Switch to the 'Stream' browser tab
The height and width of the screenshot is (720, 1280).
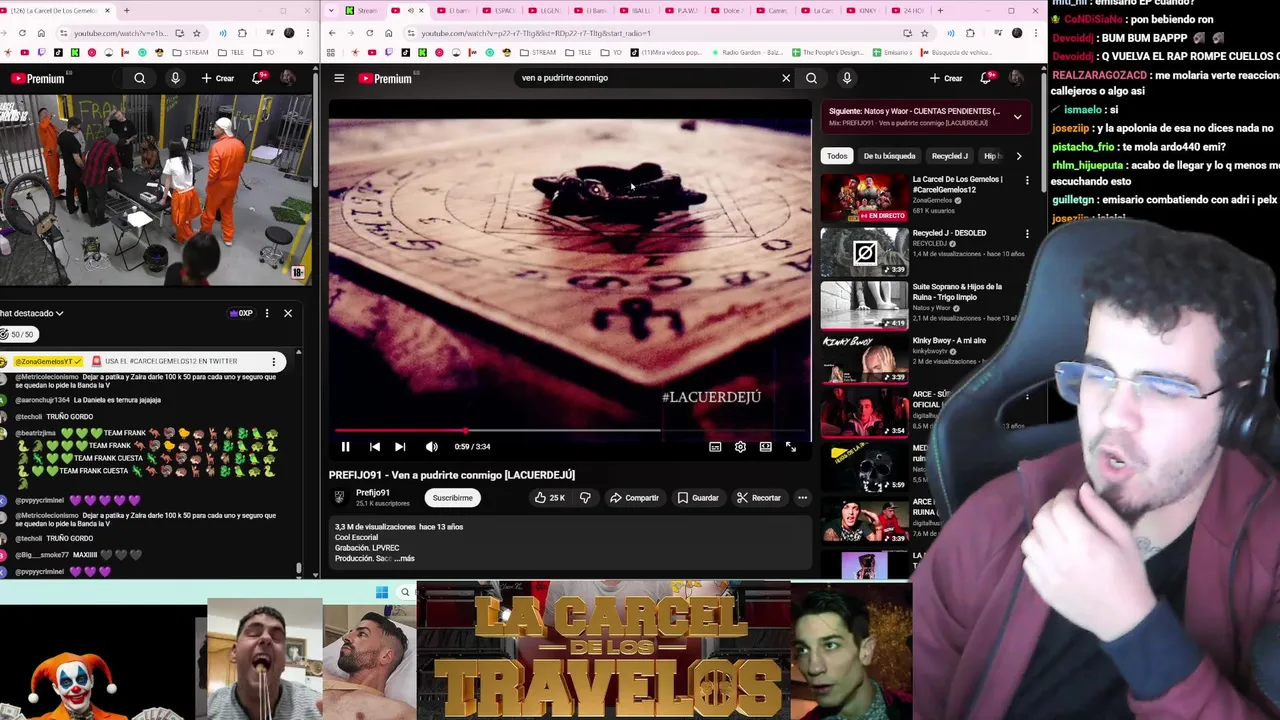tap(363, 11)
